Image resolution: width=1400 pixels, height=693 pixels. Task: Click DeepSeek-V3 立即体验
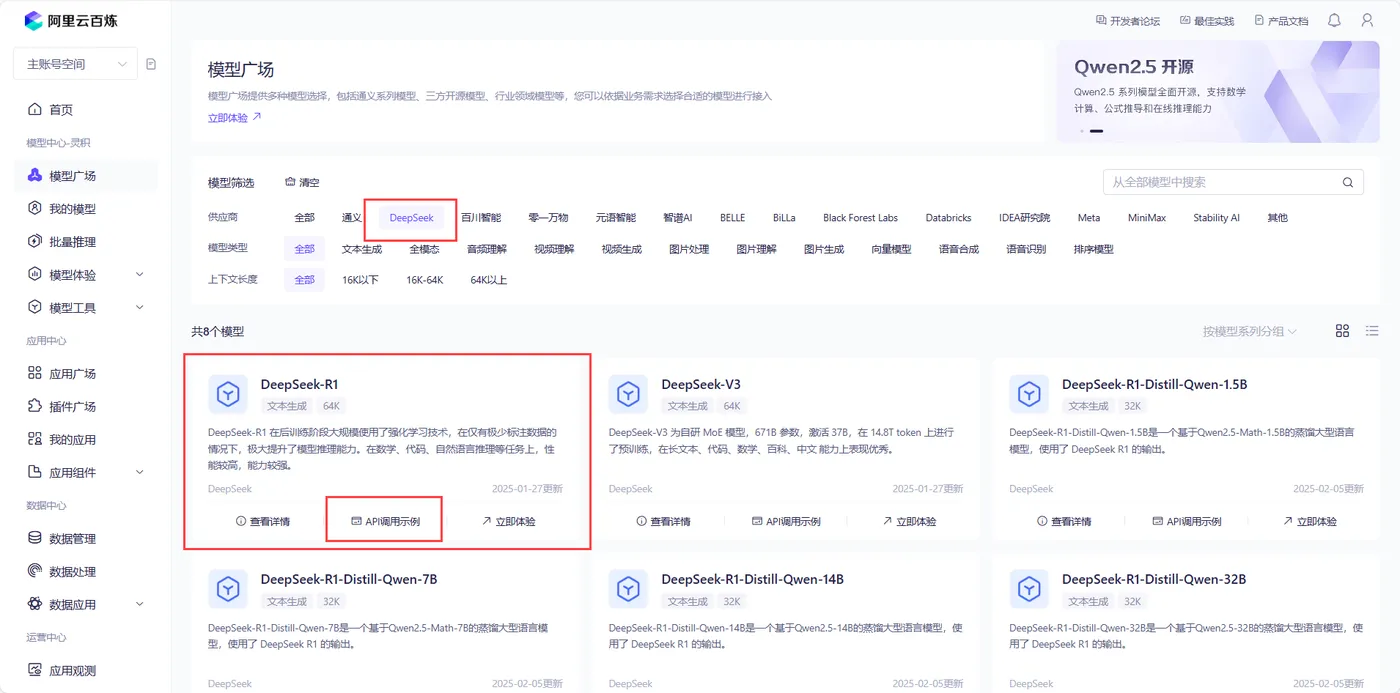pos(909,521)
